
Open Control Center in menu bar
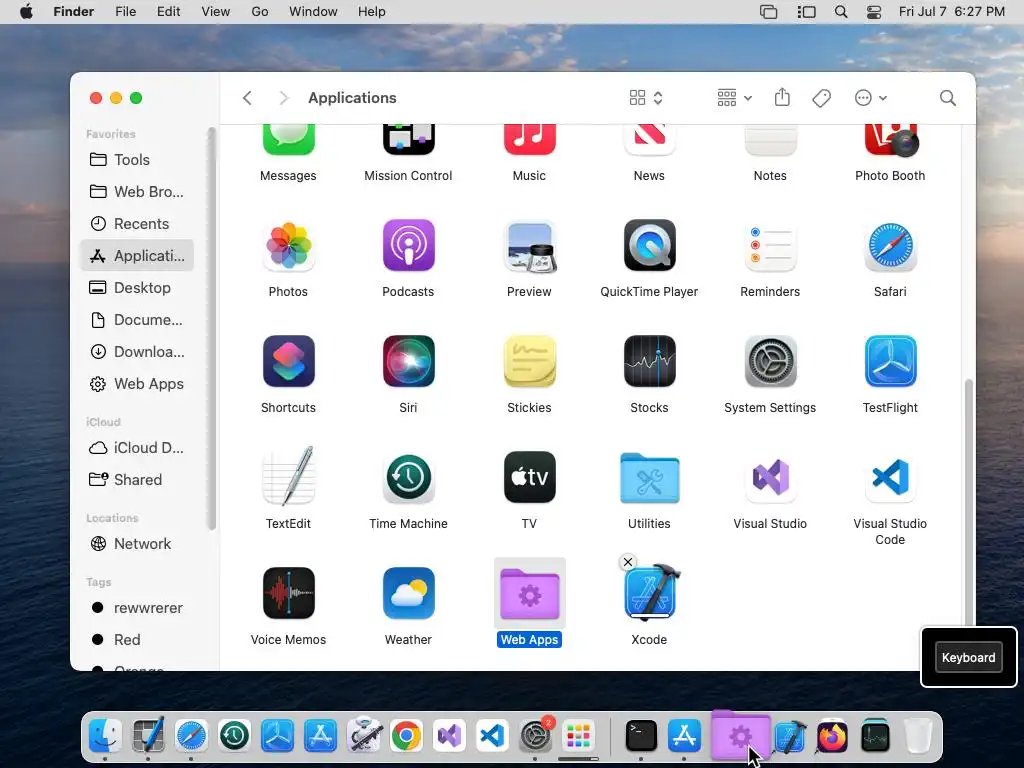874,12
